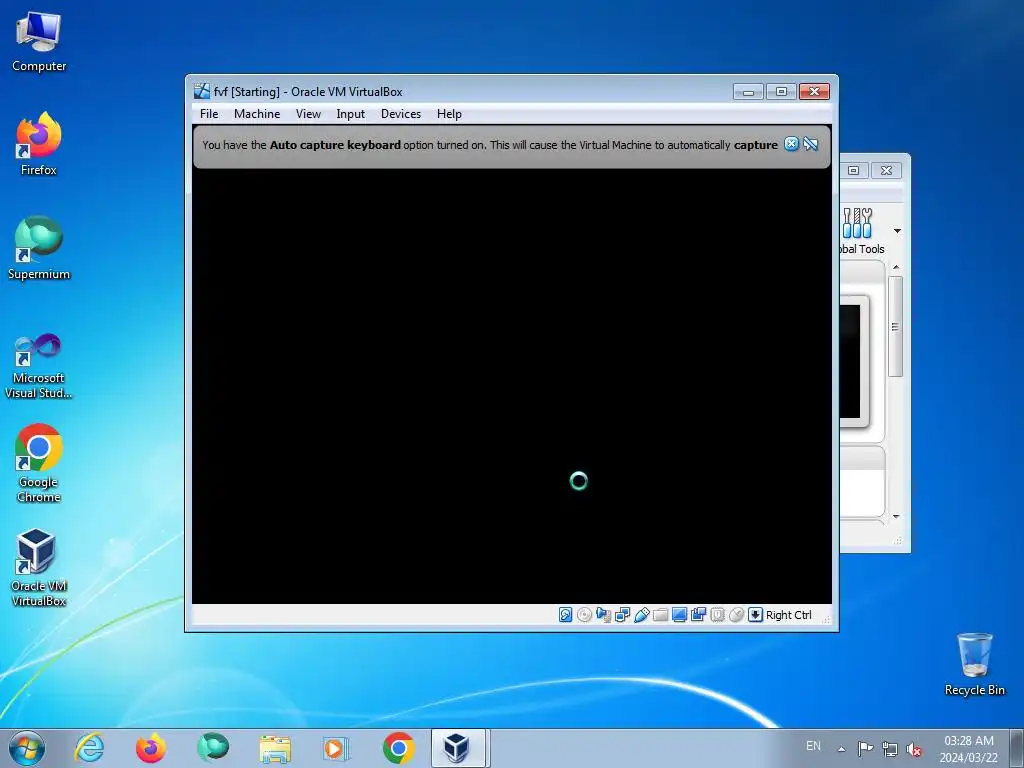Click the hard disk activity indicator icon
1024x768 pixels.
pos(566,615)
